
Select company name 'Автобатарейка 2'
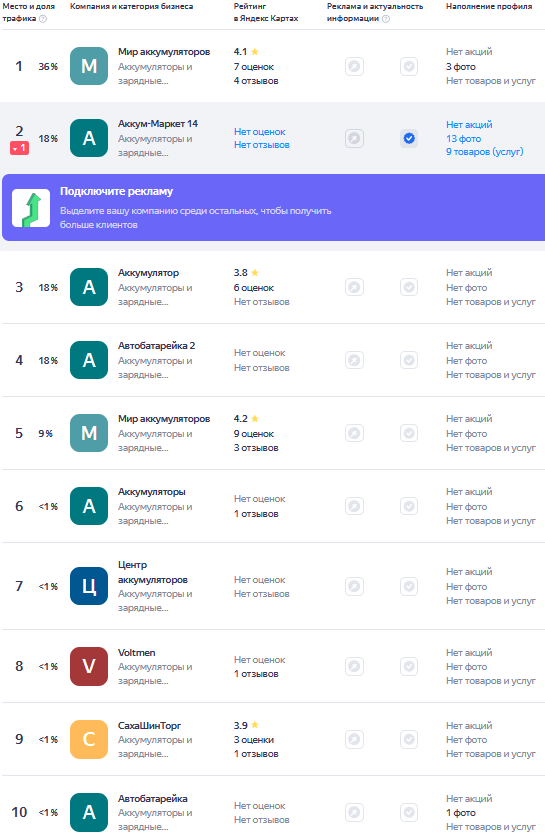156,346
